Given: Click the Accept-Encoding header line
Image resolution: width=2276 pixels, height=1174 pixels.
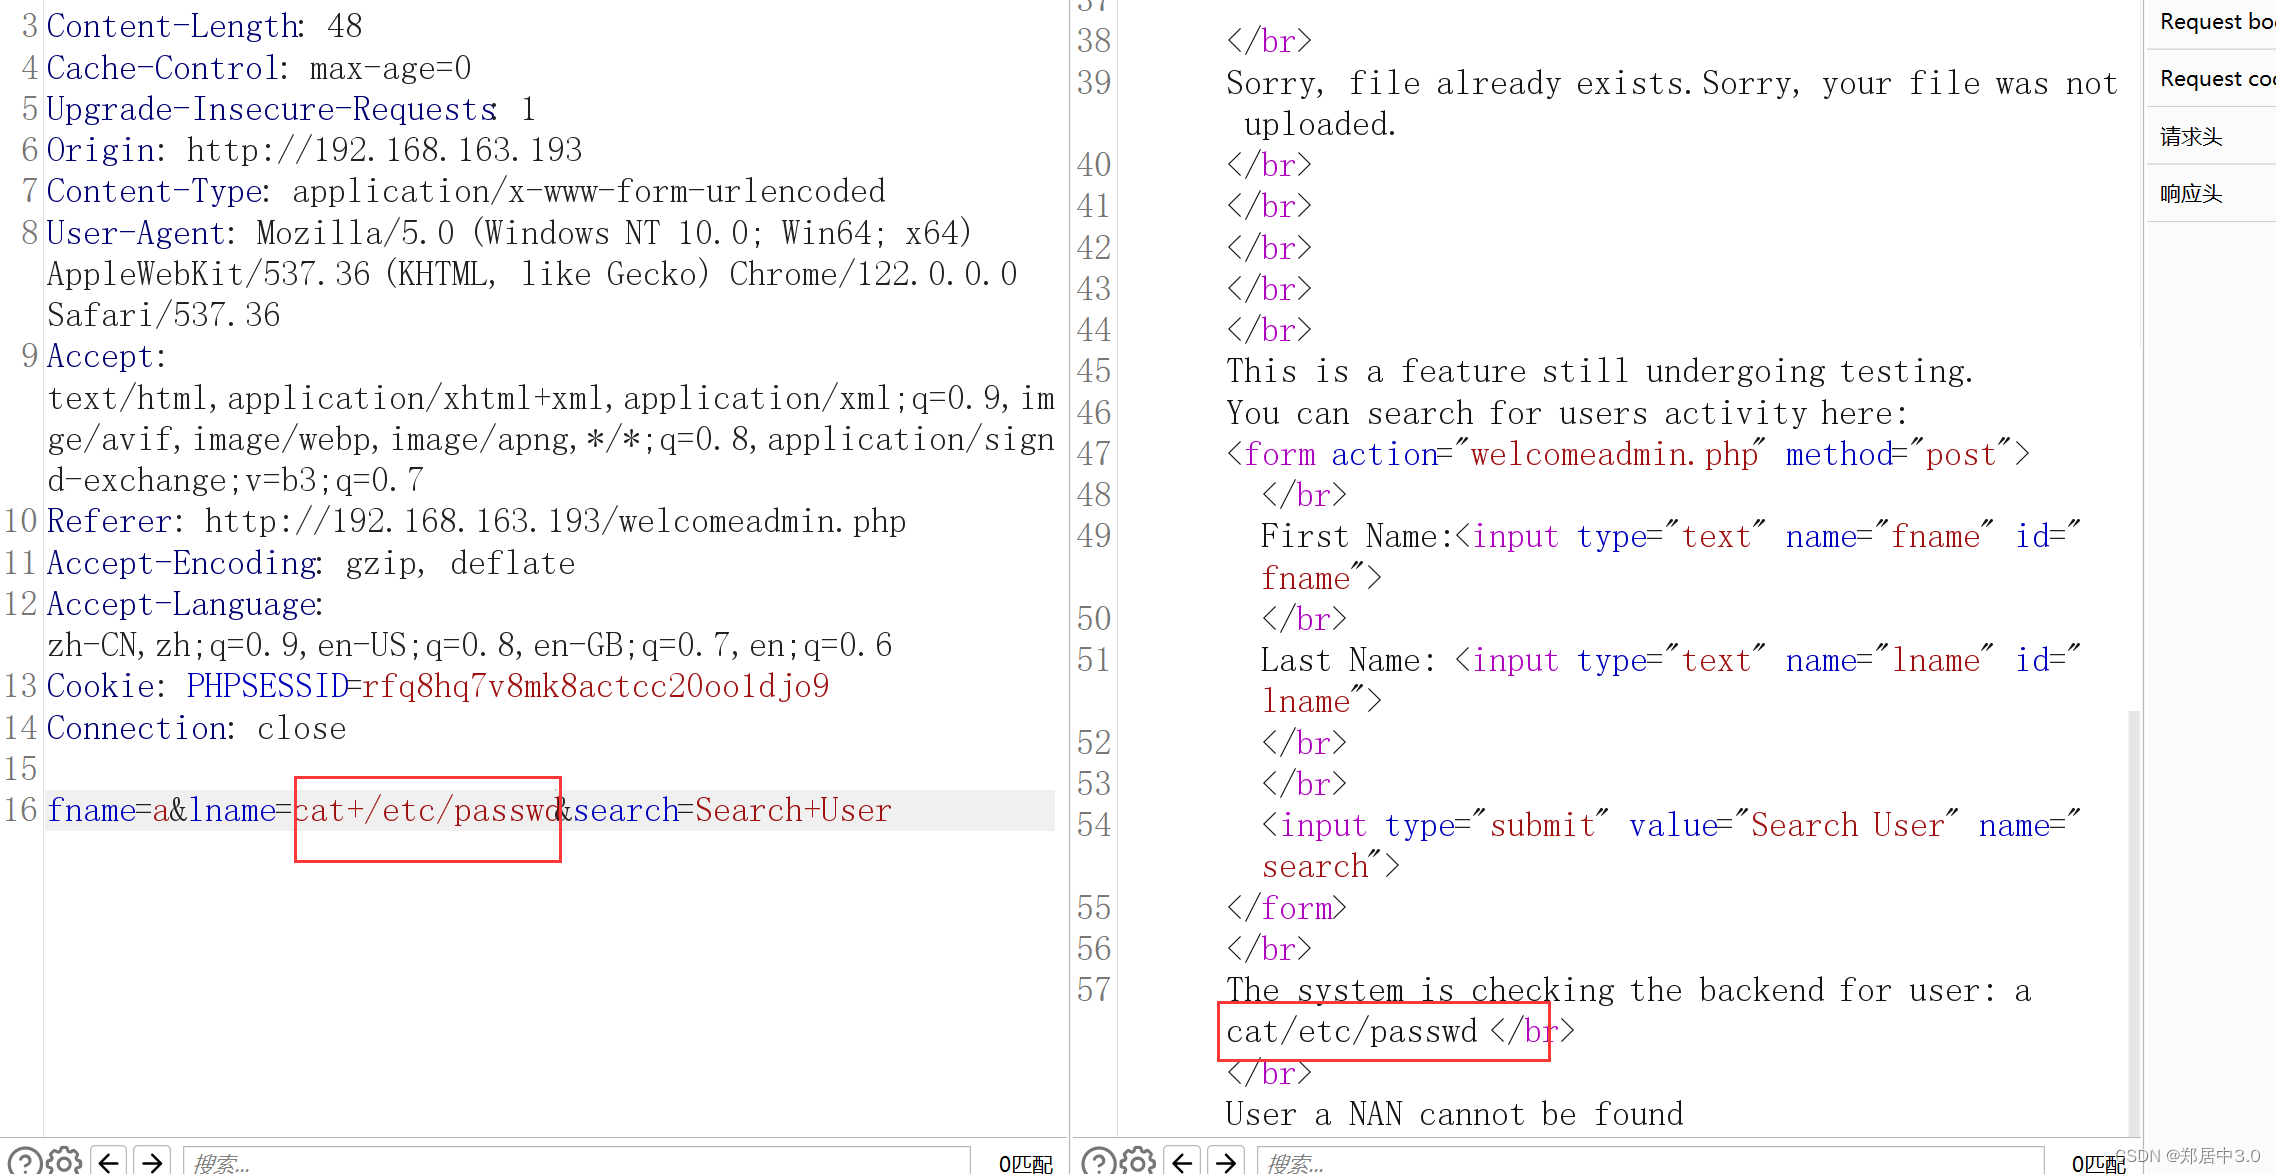Looking at the screenshot, I should coord(310,563).
